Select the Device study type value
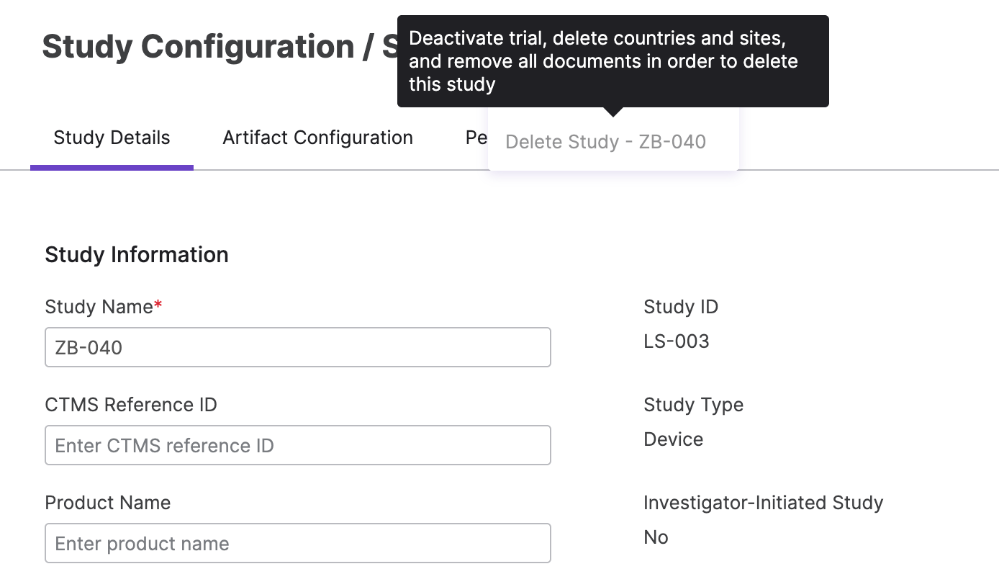Viewport: 999px width, 569px height. pos(673,440)
